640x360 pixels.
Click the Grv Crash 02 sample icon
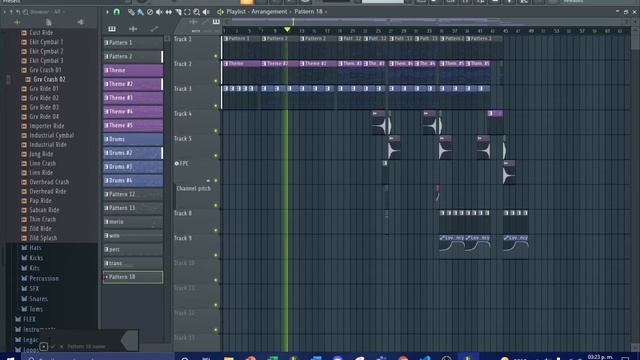click(28, 80)
